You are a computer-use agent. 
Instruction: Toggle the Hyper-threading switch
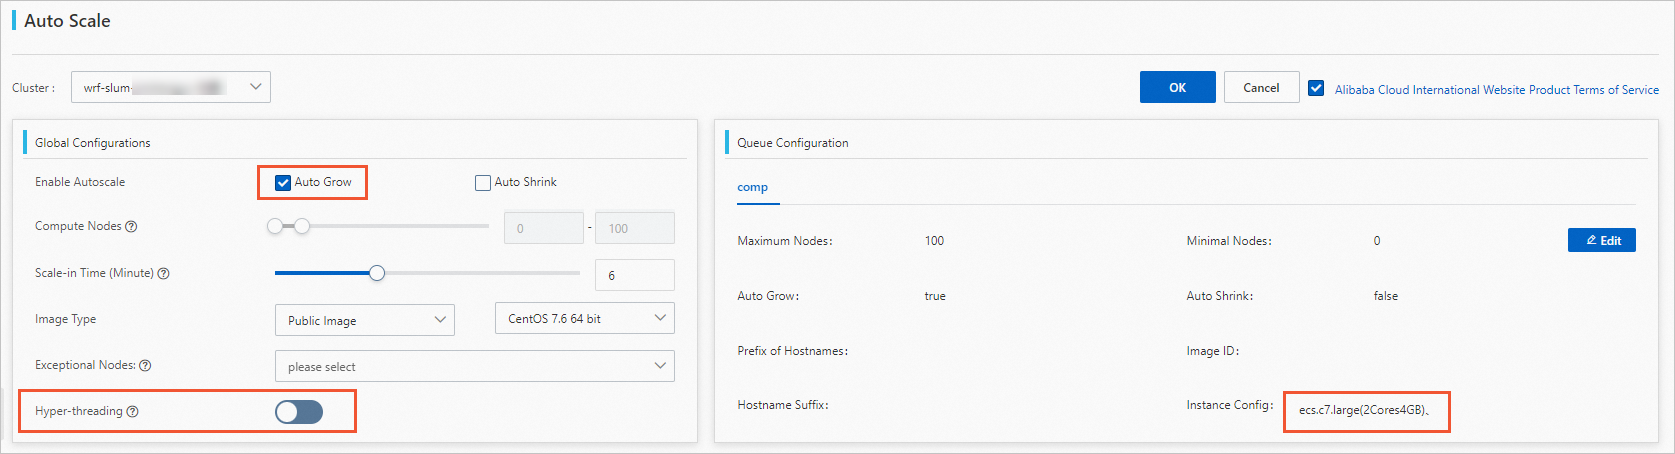click(299, 412)
